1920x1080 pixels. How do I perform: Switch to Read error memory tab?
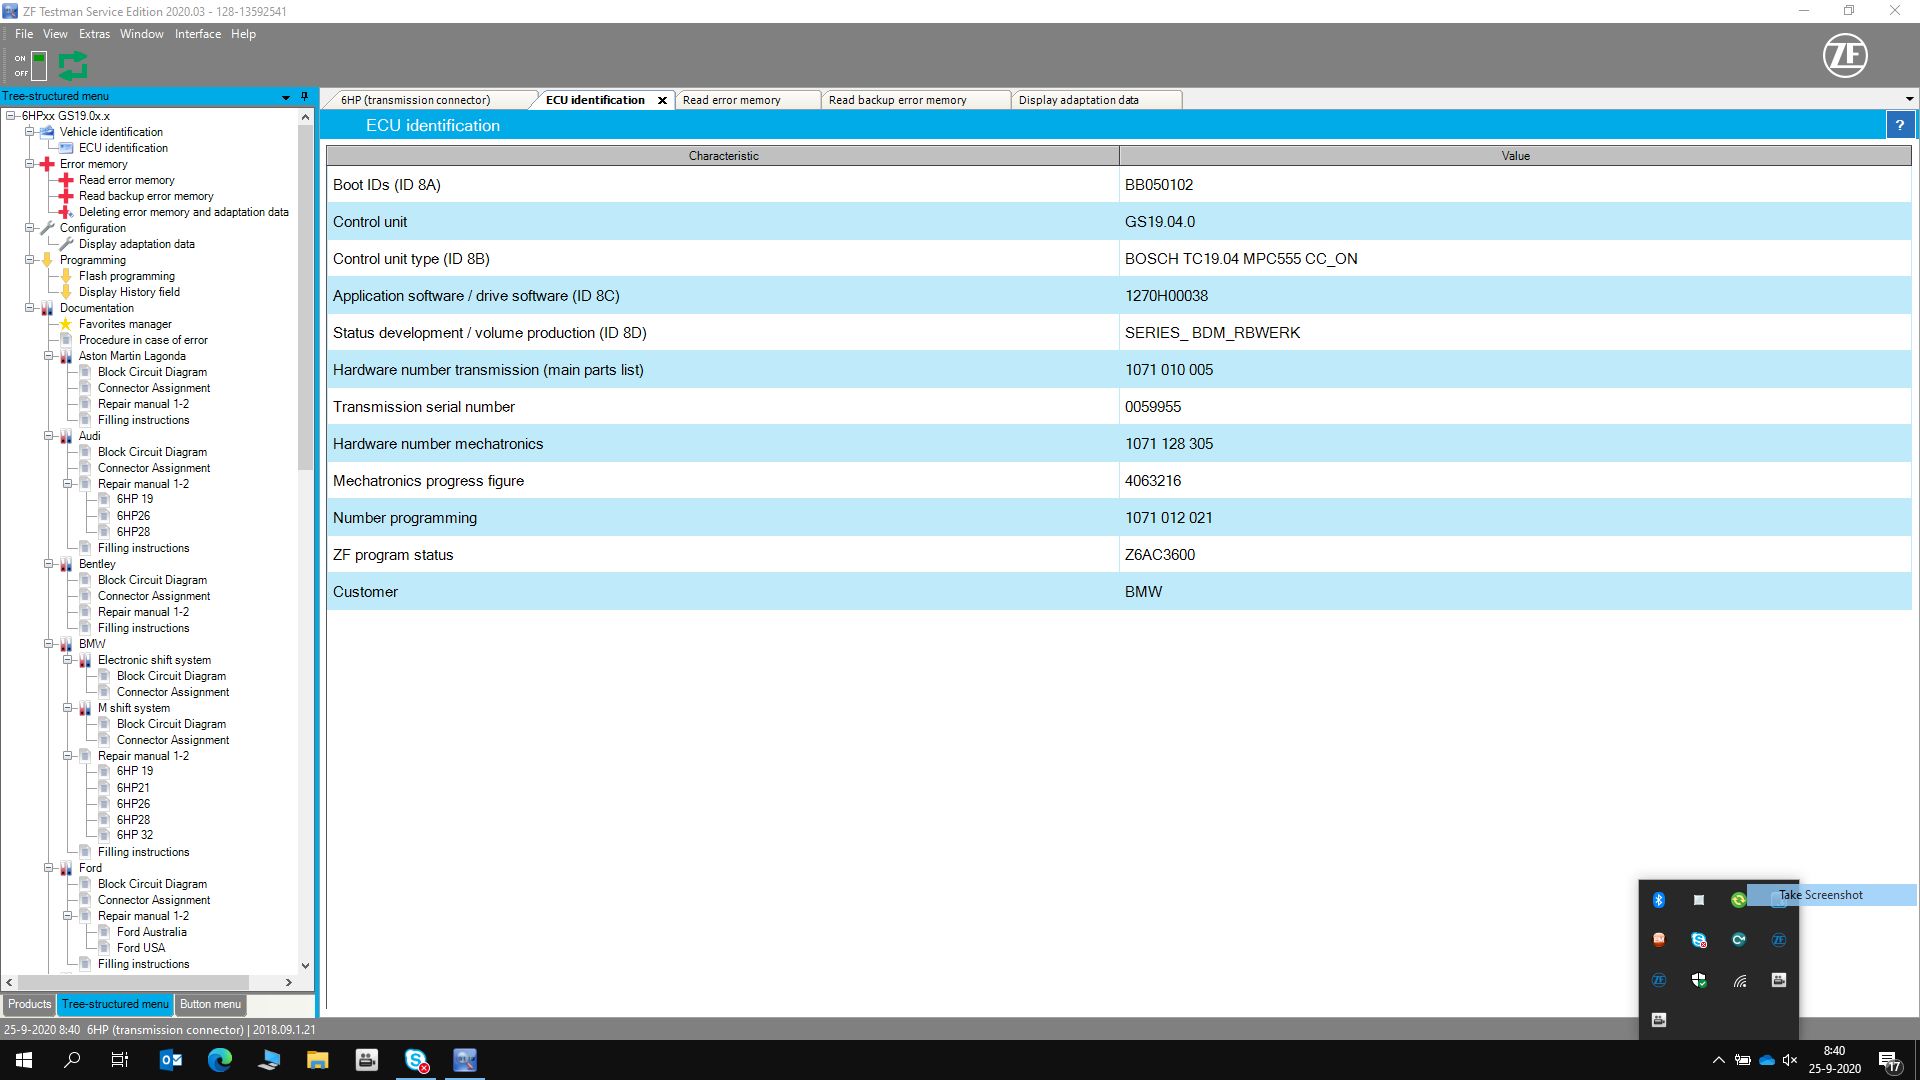pos(731,100)
